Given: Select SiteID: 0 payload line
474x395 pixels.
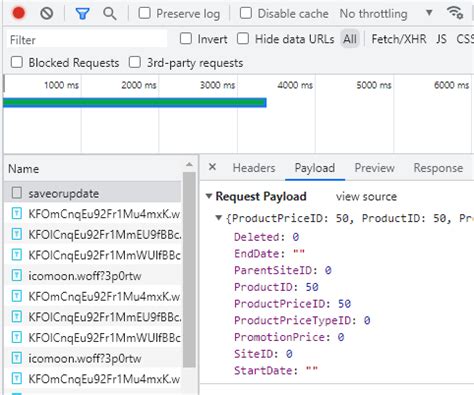Looking at the screenshot, I should click(x=263, y=354).
